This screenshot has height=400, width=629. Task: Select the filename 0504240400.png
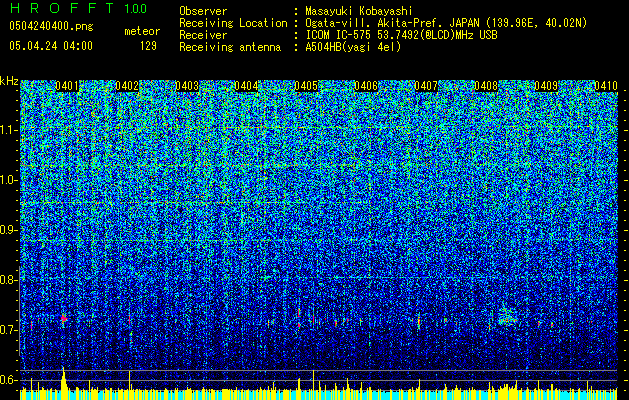[x=51, y=26]
